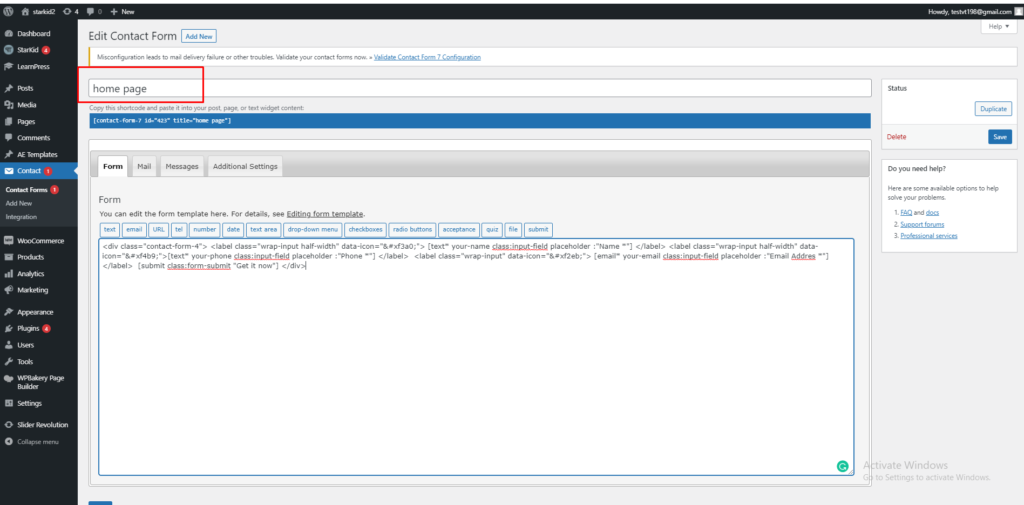
Task: Click the Users icon in sidebar
Action: point(9,345)
